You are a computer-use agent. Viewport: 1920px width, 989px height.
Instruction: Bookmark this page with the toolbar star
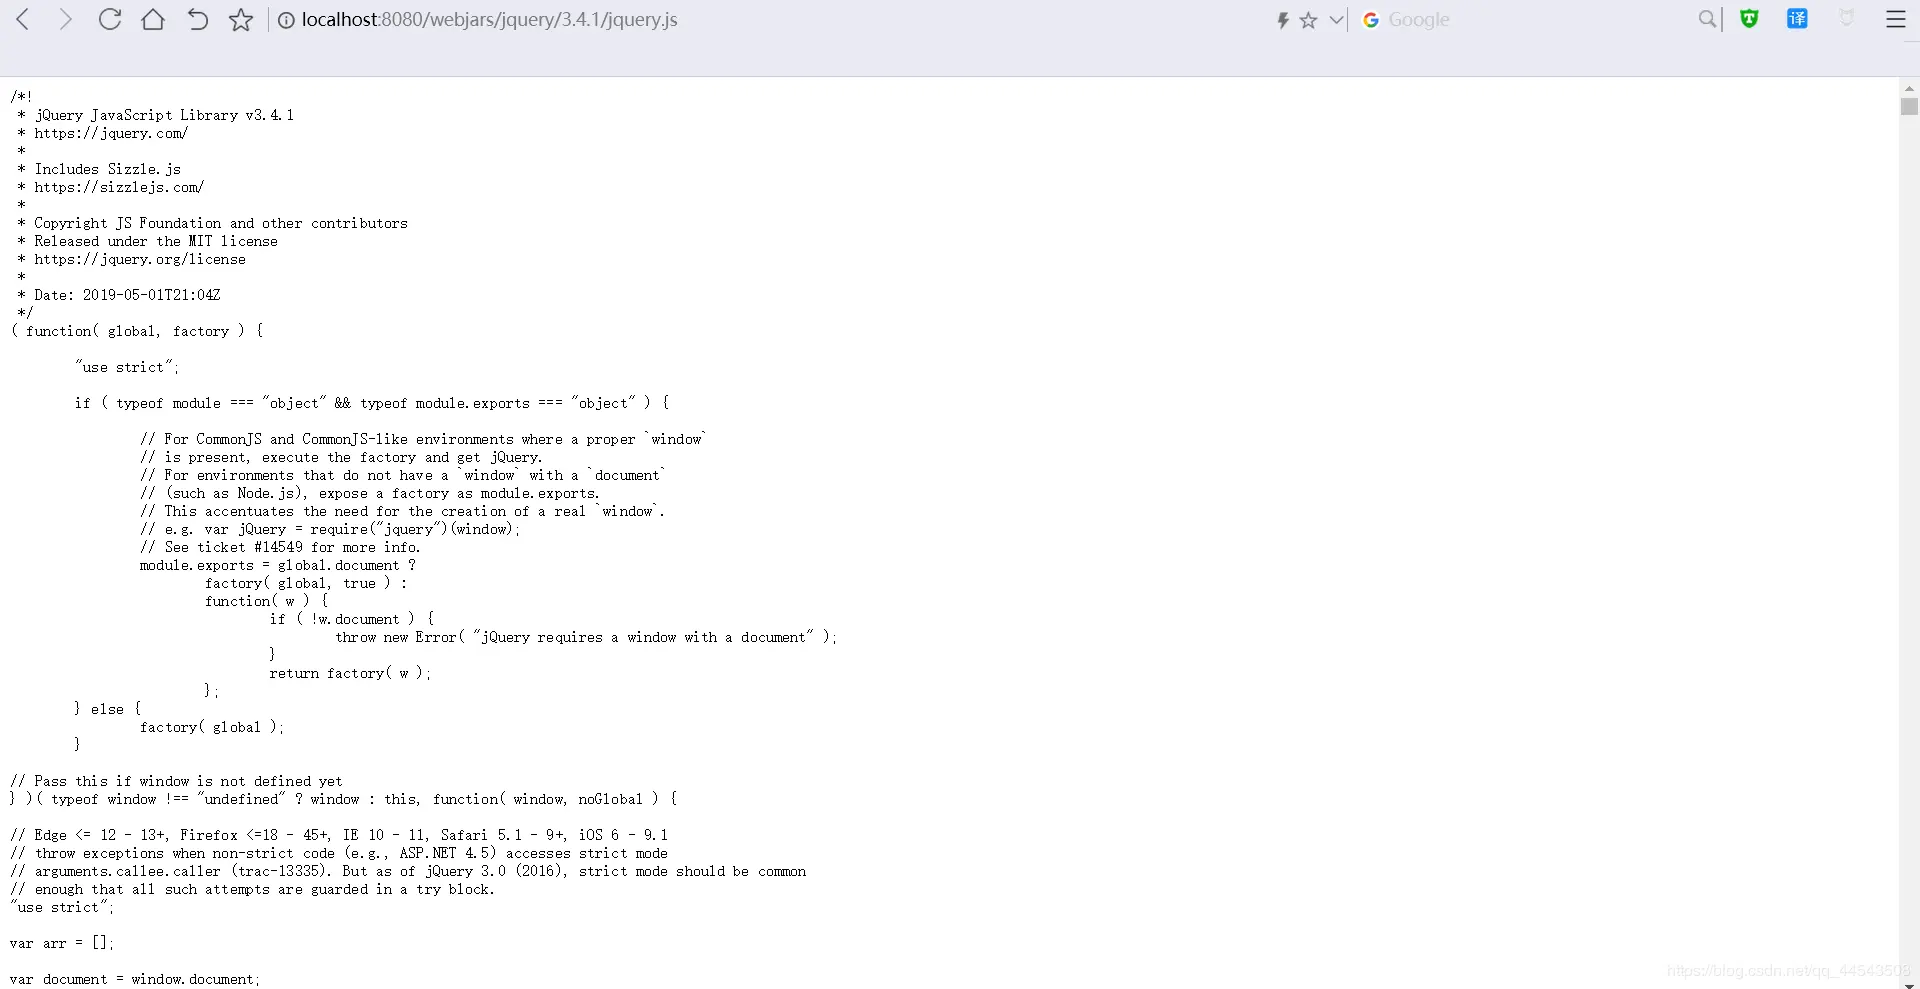[x=241, y=20]
